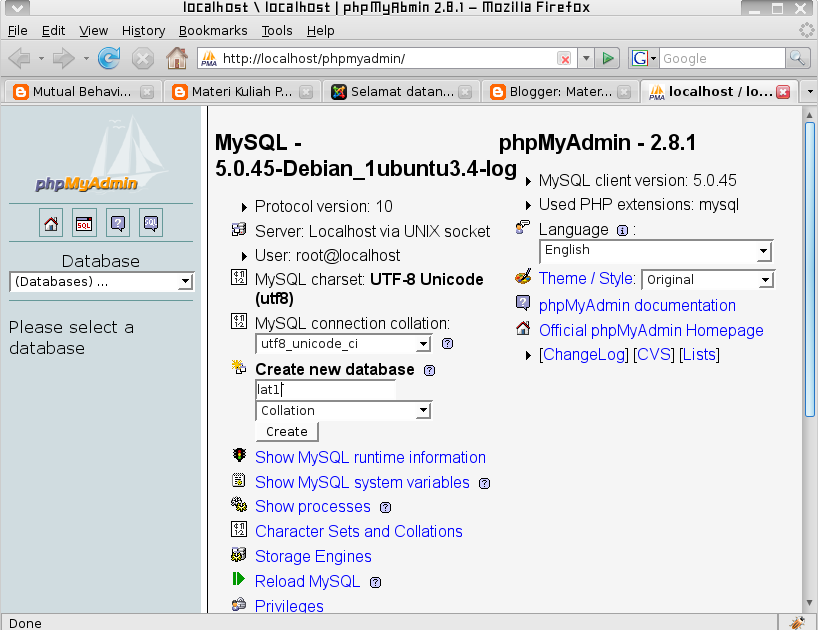Open the list all tabs dropdown

click(810, 92)
